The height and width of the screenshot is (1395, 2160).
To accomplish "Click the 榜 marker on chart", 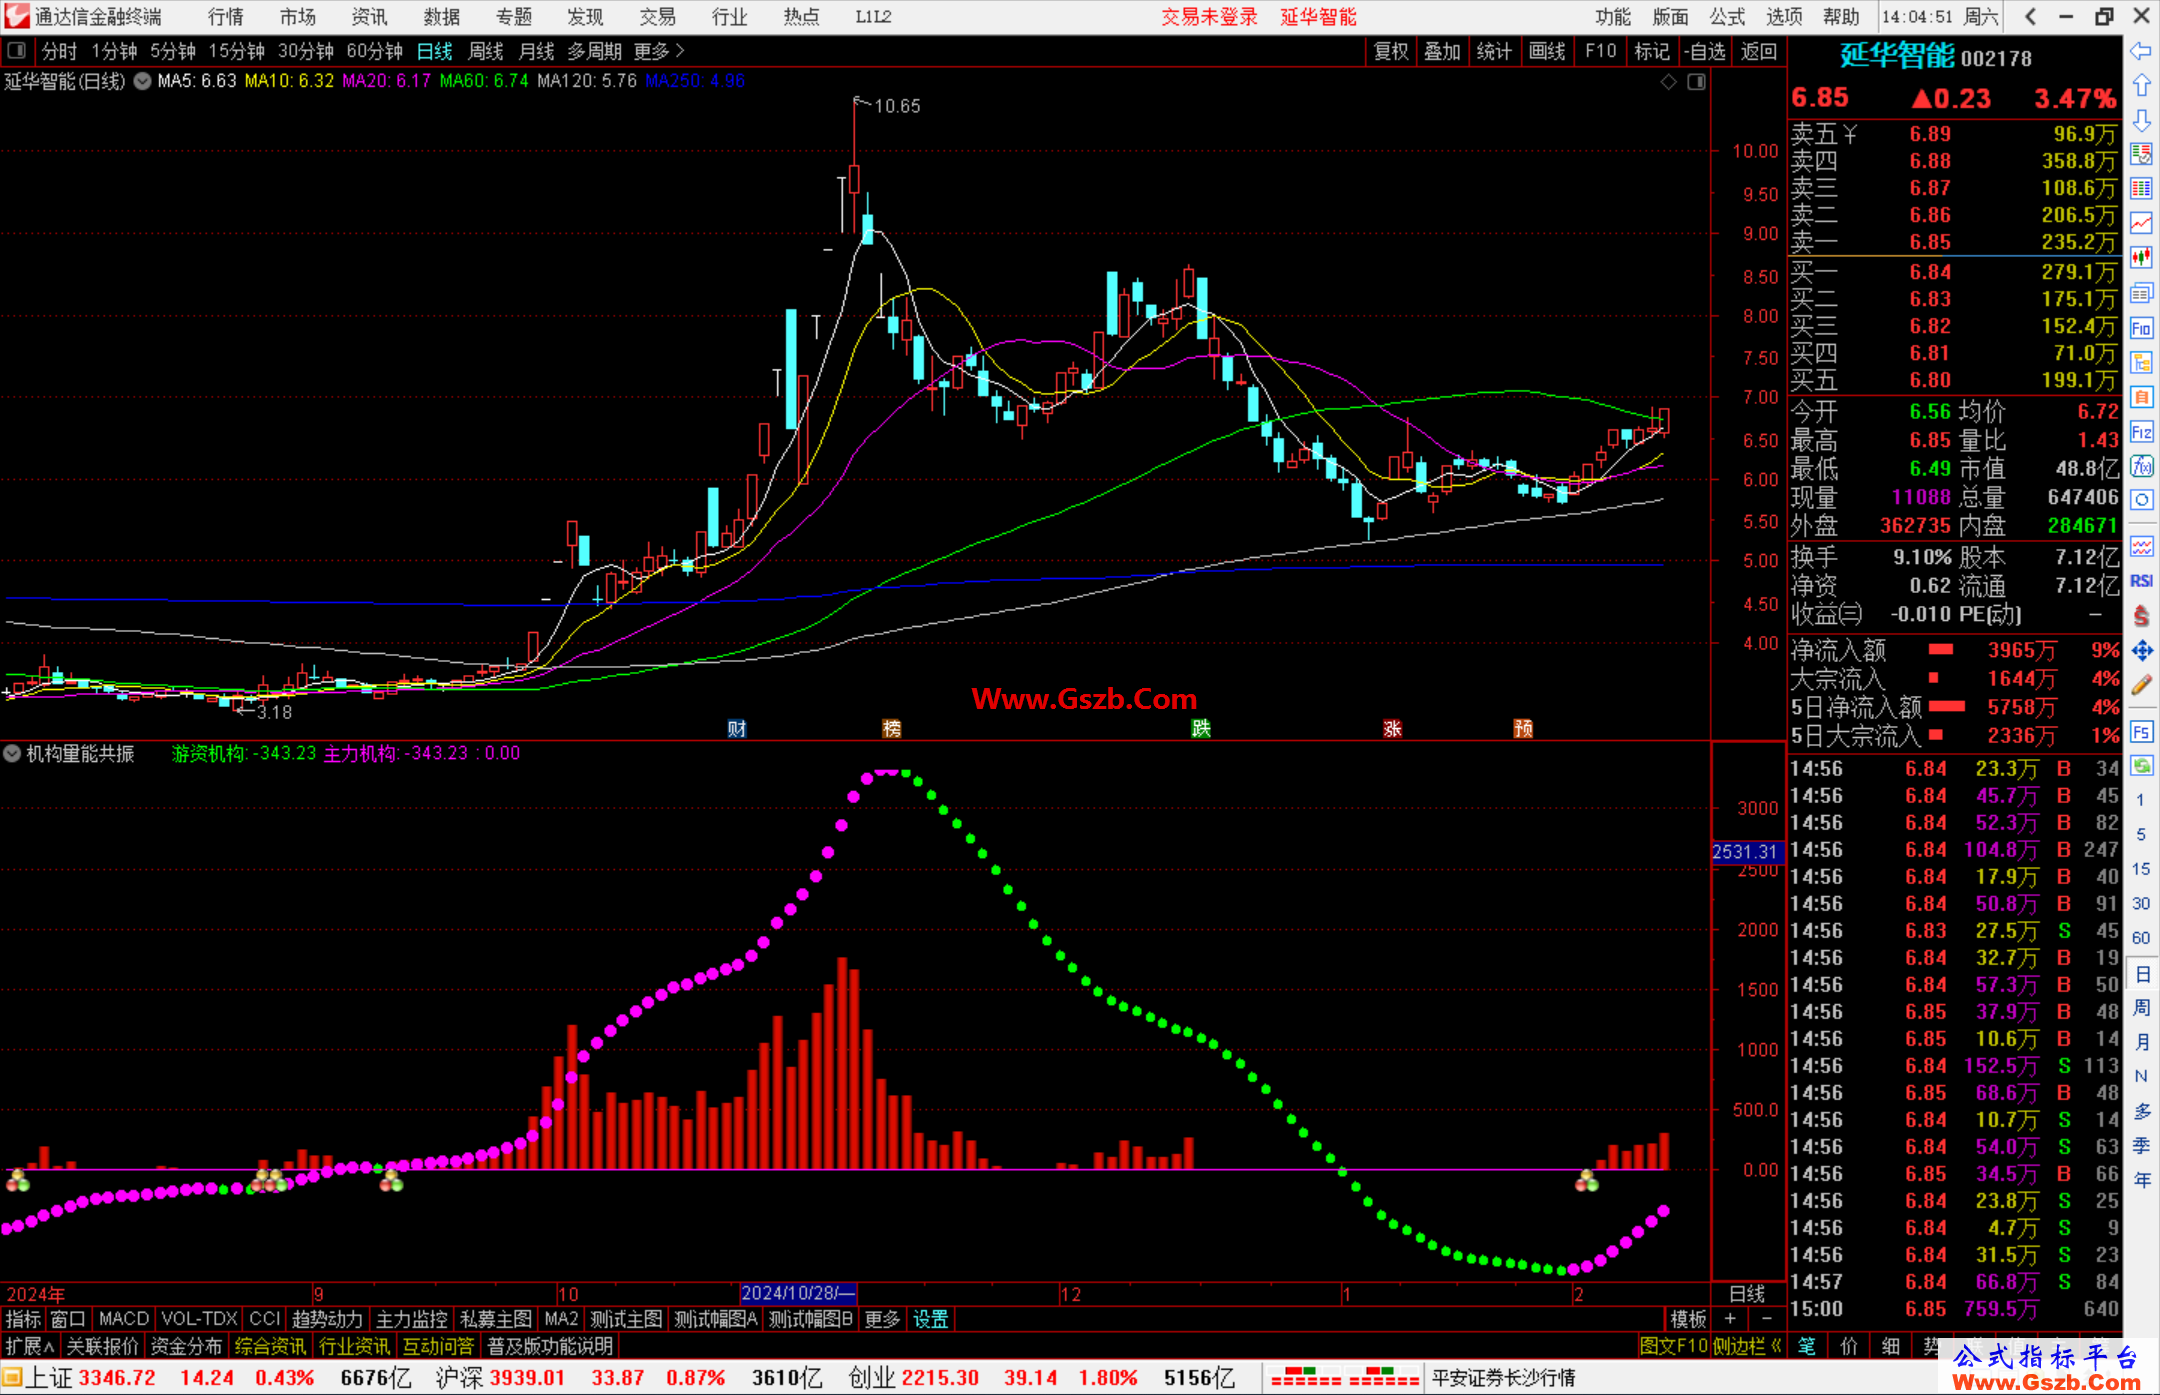I will 892,728.
